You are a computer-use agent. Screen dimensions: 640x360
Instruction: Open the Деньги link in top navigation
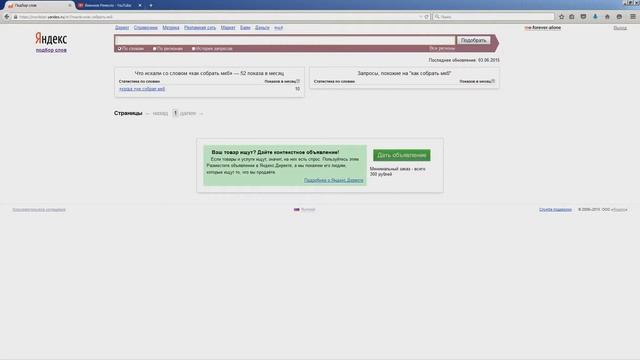[262, 28]
